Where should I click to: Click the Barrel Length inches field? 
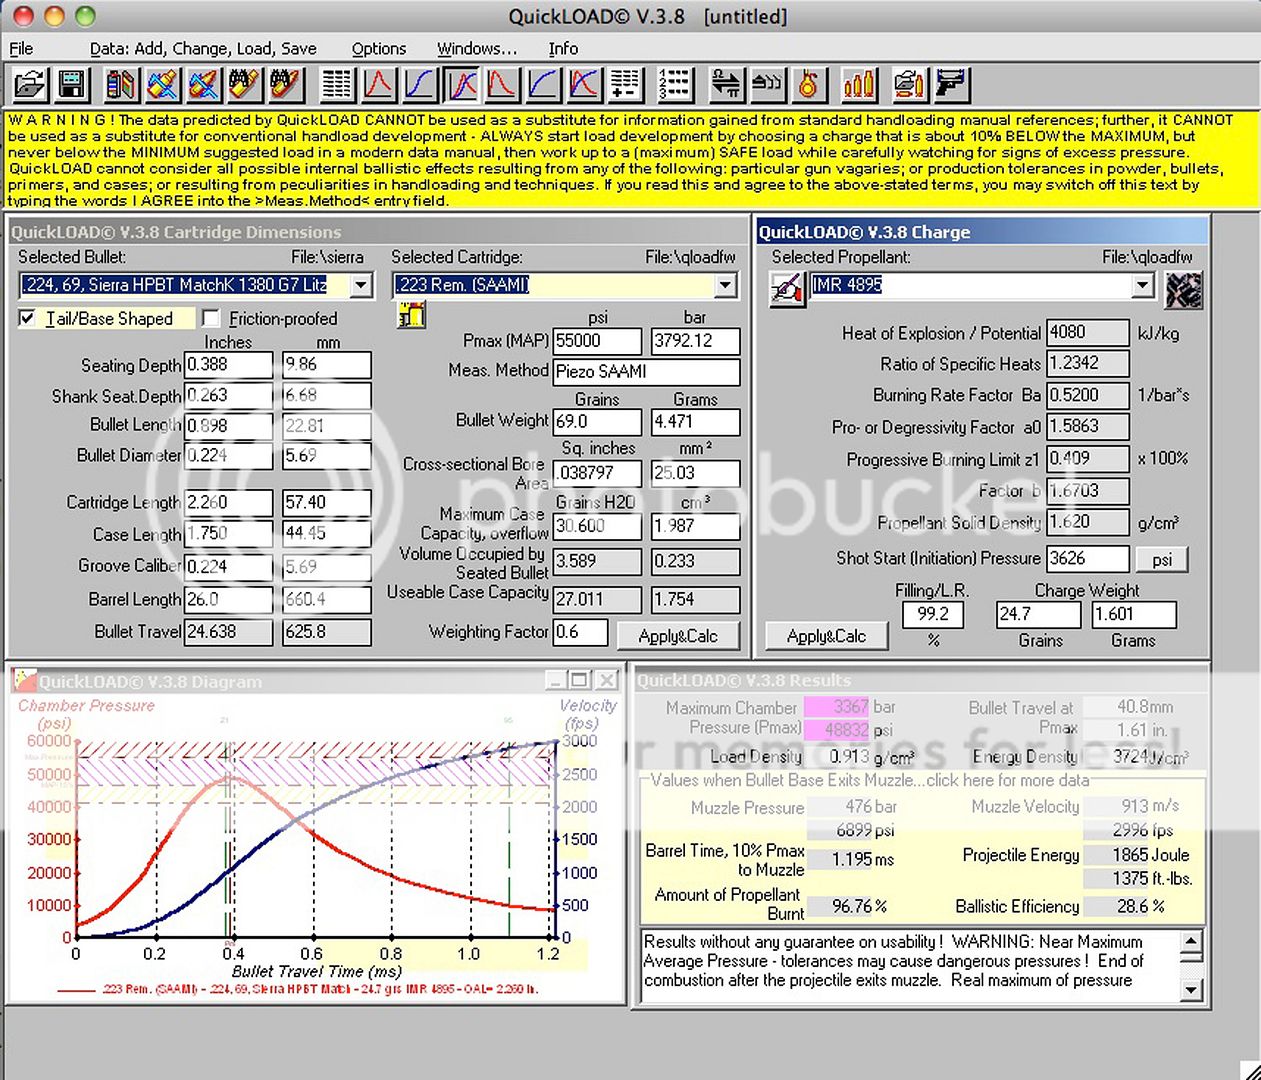tap(228, 599)
